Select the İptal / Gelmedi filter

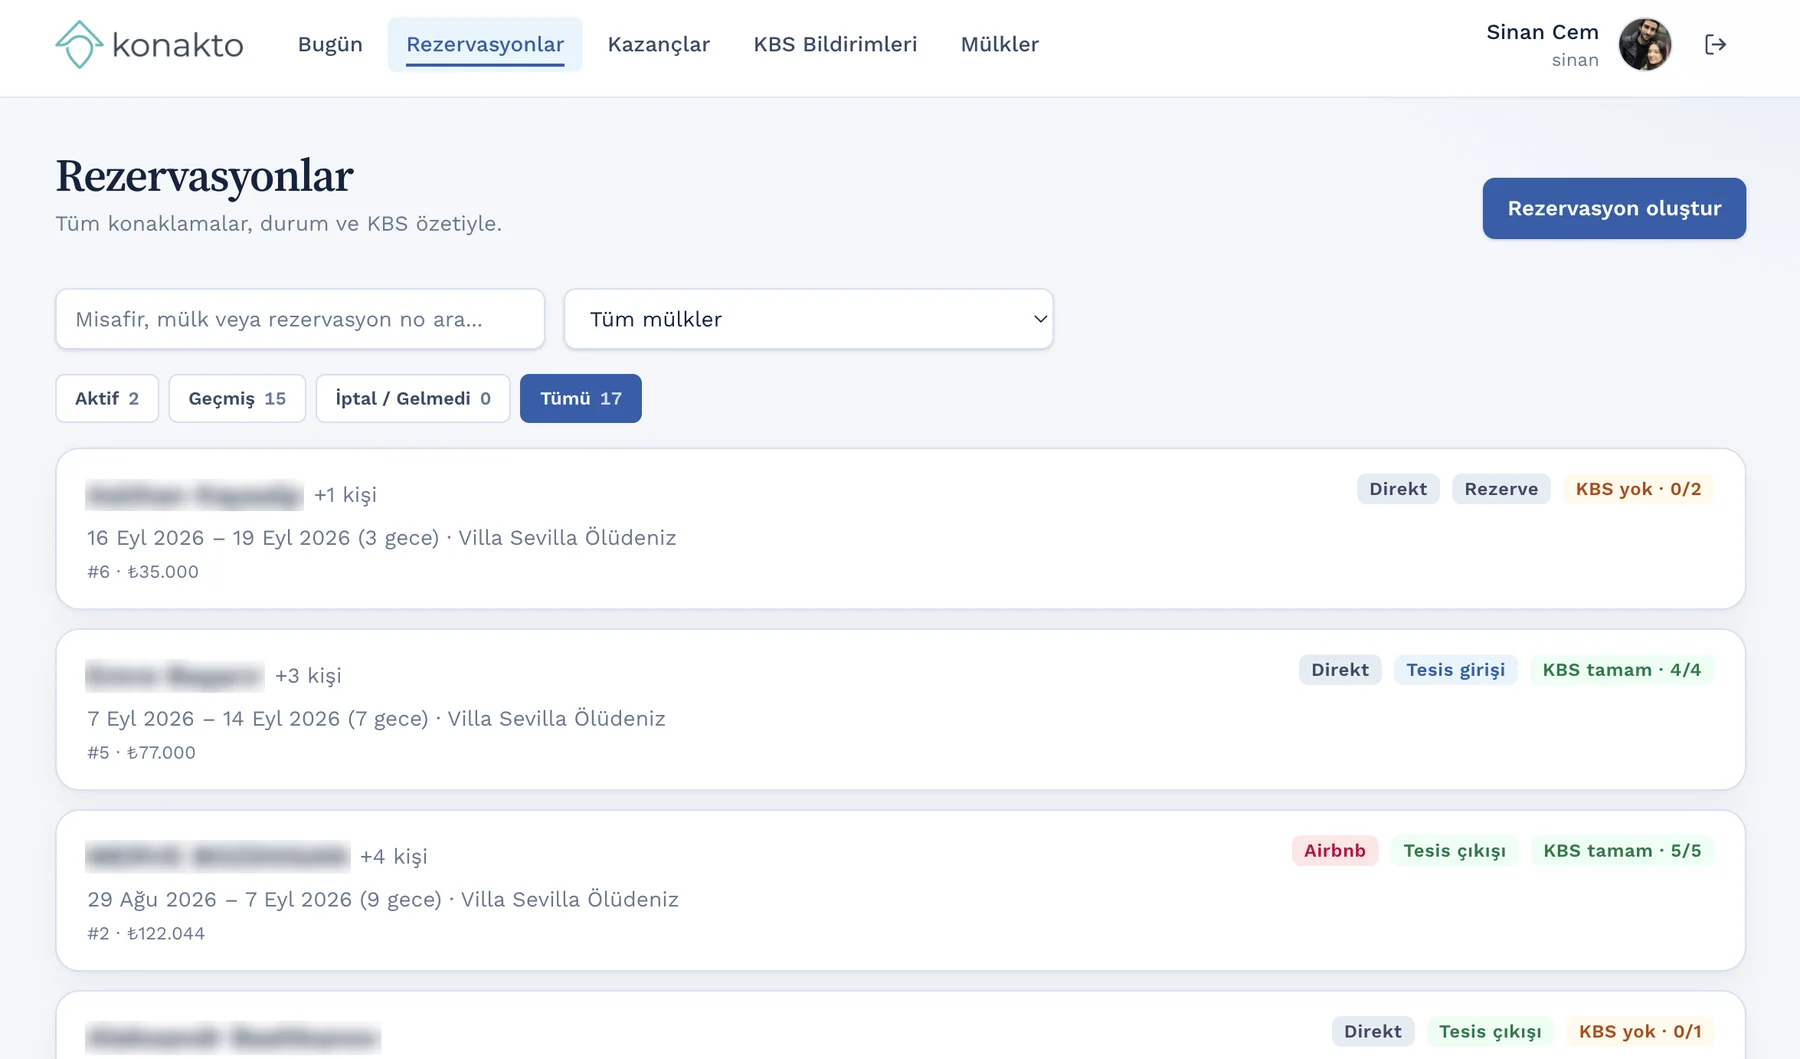pos(413,398)
